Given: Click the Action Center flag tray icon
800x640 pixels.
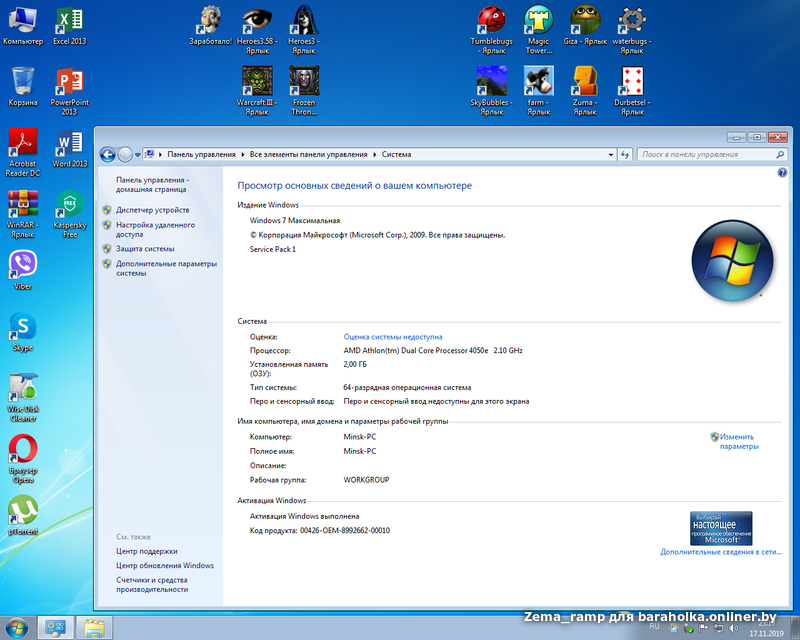Looking at the screenshot, I should (x=703, y=628).
